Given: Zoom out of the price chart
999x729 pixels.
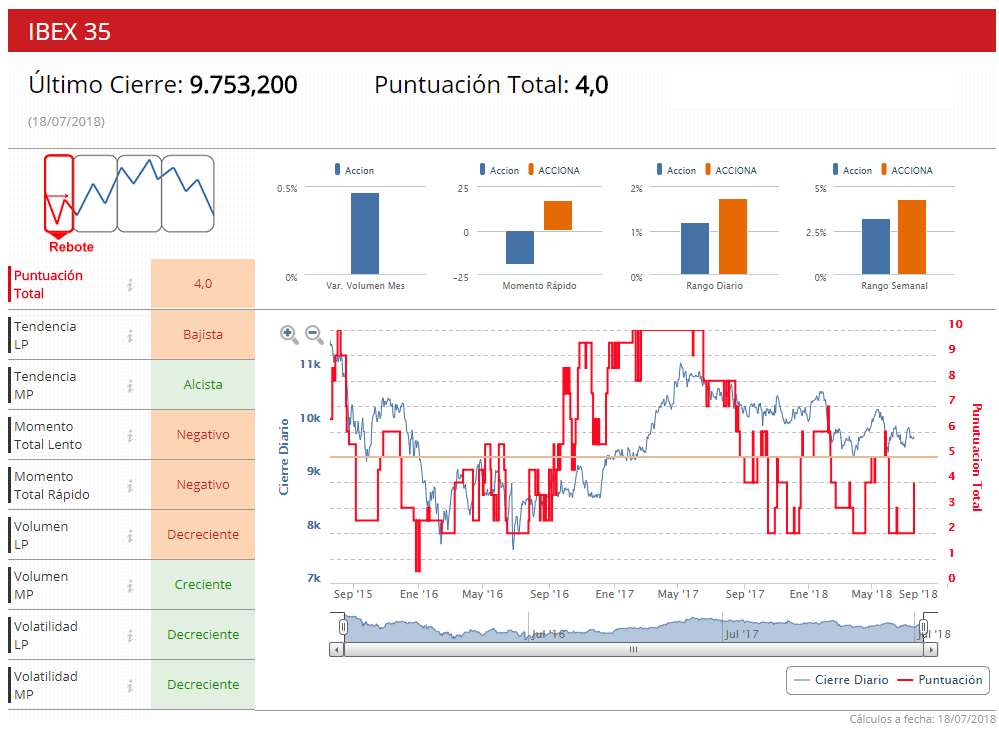Looking at the screenshot, I should tap(314, 334).
